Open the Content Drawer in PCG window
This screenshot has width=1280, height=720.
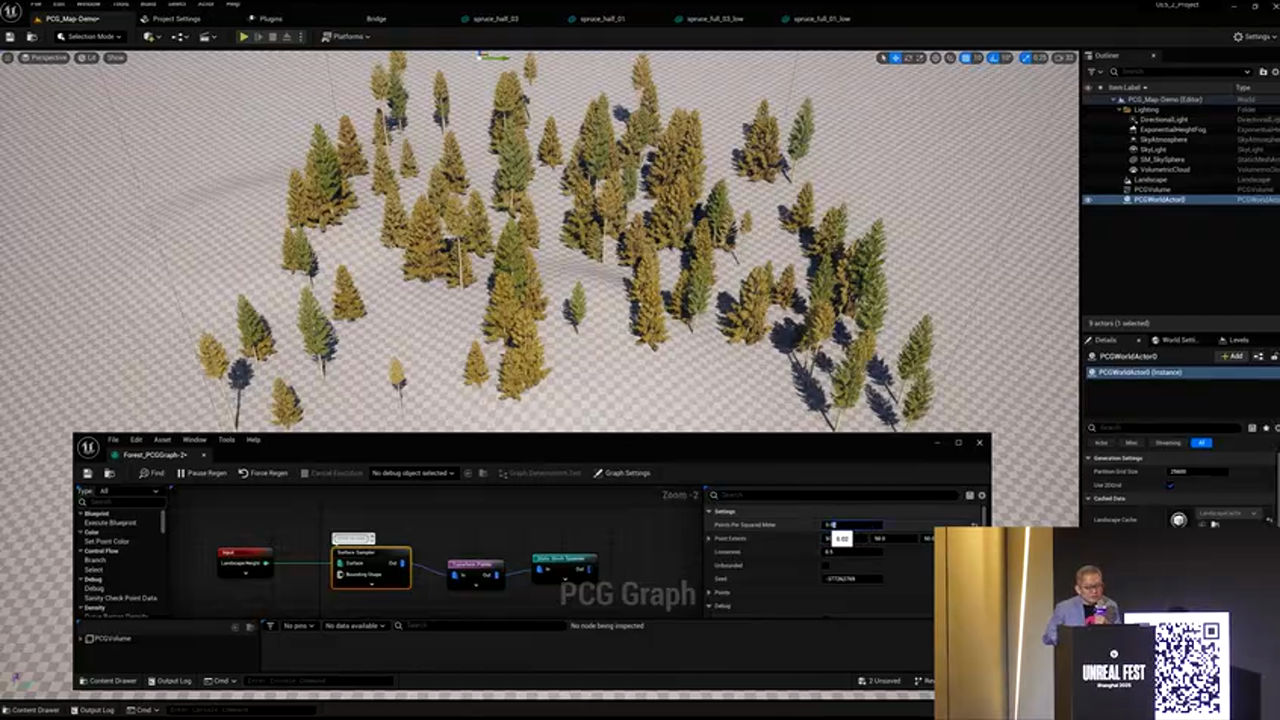[x=108, y=681]
